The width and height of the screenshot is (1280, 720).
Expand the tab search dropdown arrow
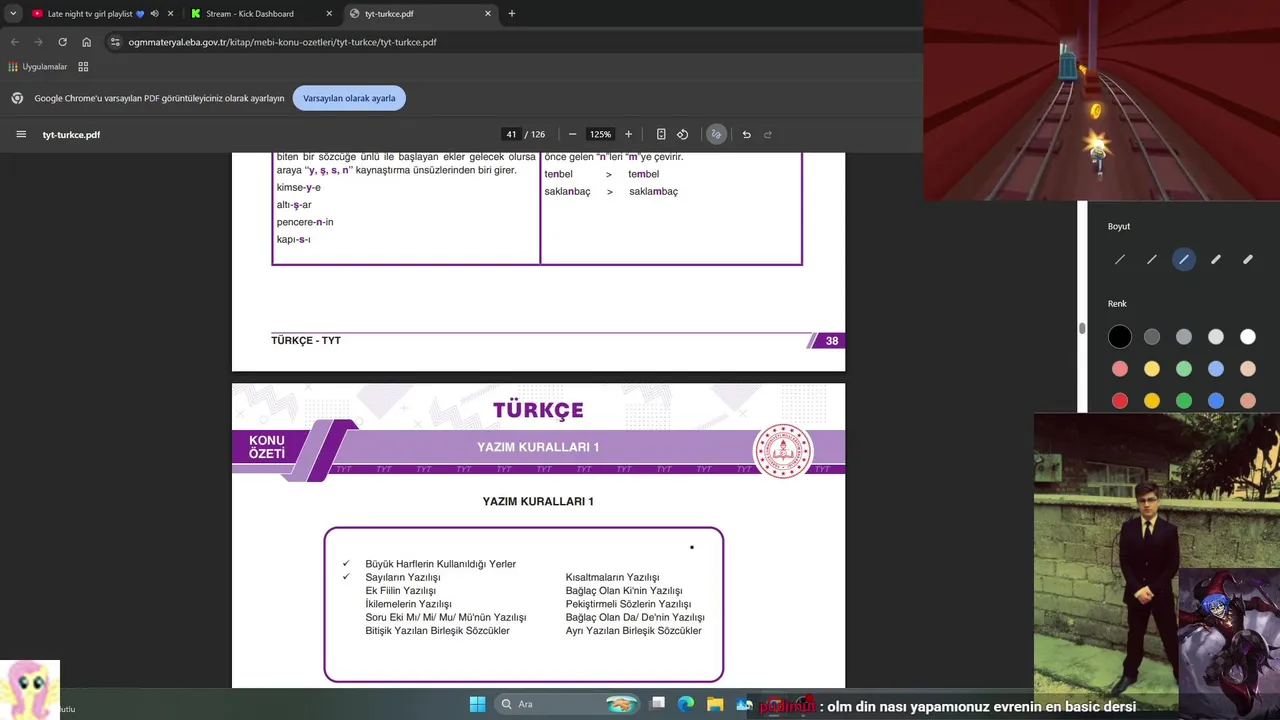pos(13,14)
